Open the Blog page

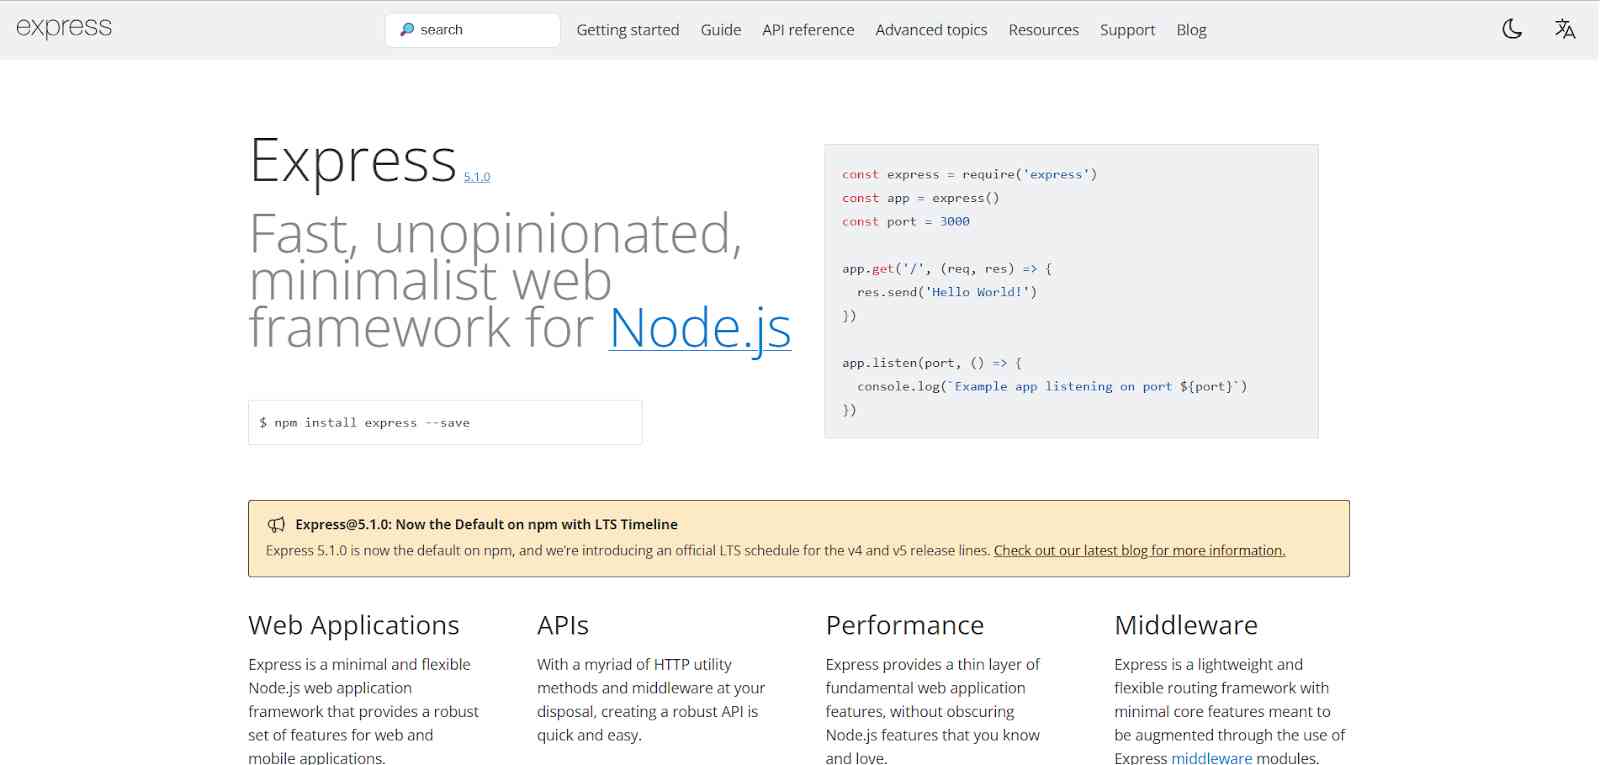click(1191, 30)
